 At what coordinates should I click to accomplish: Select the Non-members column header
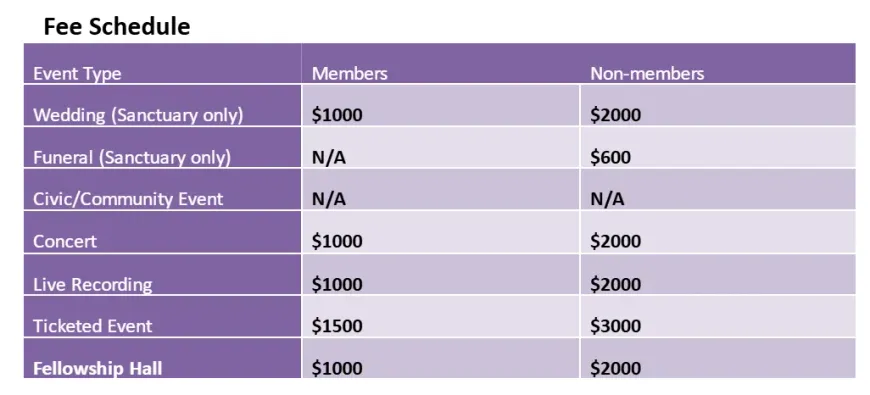tap(718, 63)
